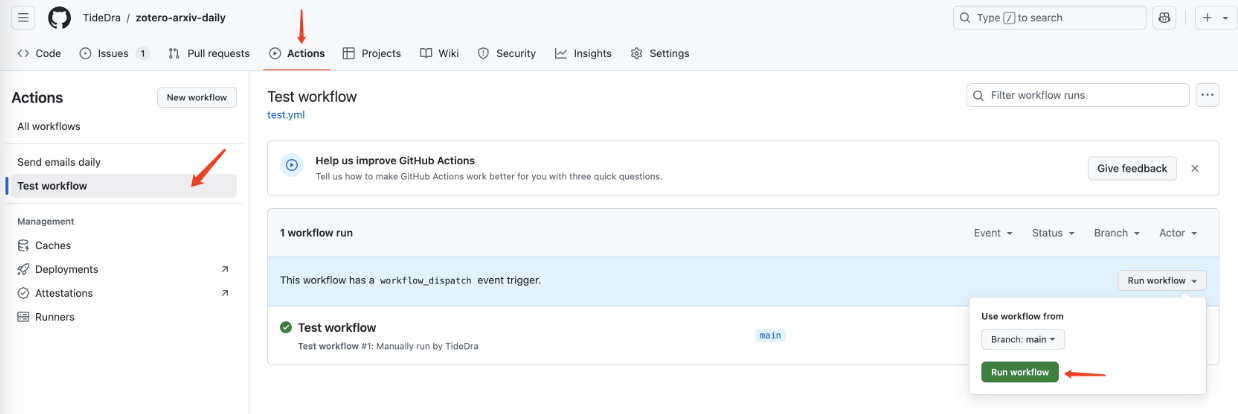Screen dimensions: 1238x414
Task: Click the Issues circle icon
Action: (x=86, y=53)
